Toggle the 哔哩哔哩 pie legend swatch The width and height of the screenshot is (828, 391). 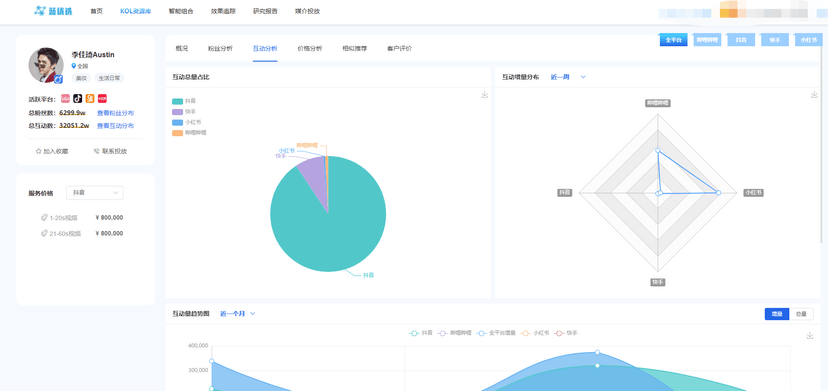(178, 133)
